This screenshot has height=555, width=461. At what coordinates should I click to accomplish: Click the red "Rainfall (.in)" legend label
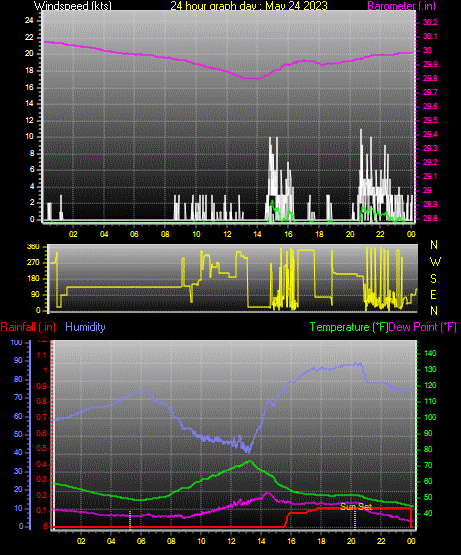click(28, 327)
